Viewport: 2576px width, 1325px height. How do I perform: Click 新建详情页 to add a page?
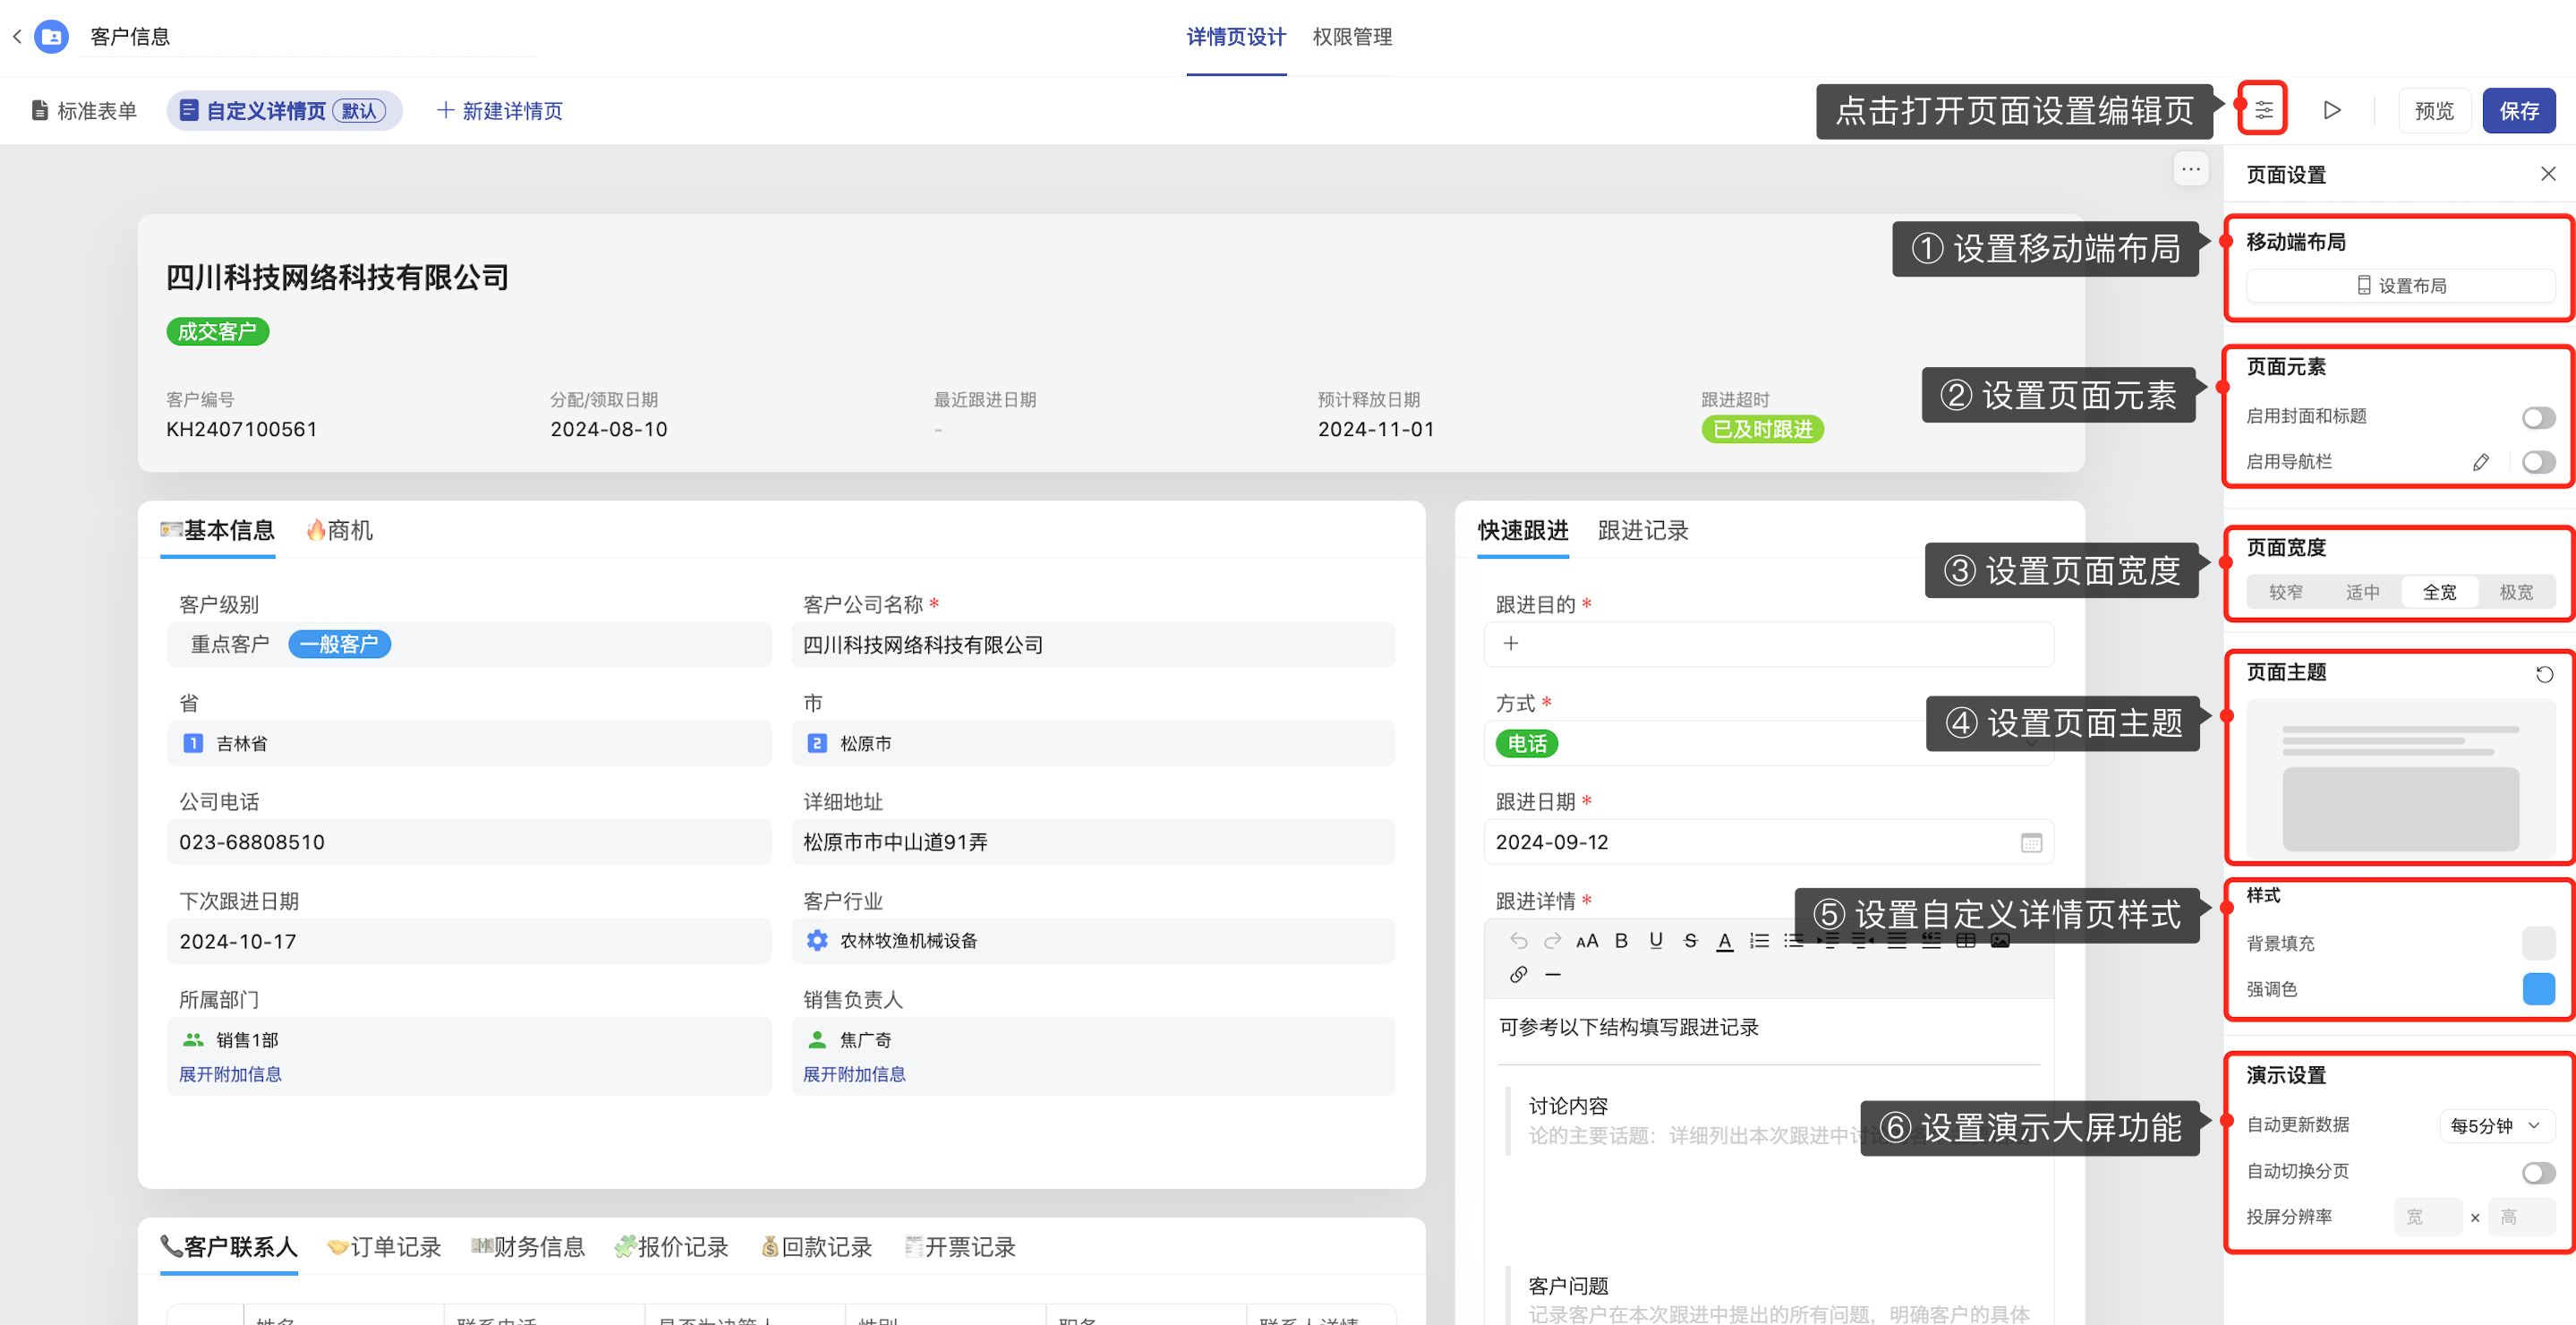(x=500, y=110)
